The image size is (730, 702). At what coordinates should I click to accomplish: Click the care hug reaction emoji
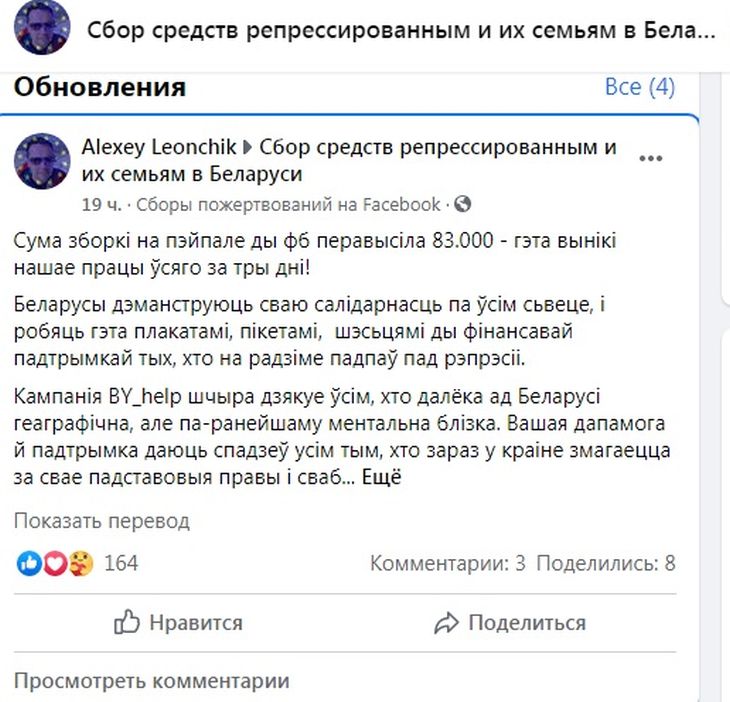81,563
